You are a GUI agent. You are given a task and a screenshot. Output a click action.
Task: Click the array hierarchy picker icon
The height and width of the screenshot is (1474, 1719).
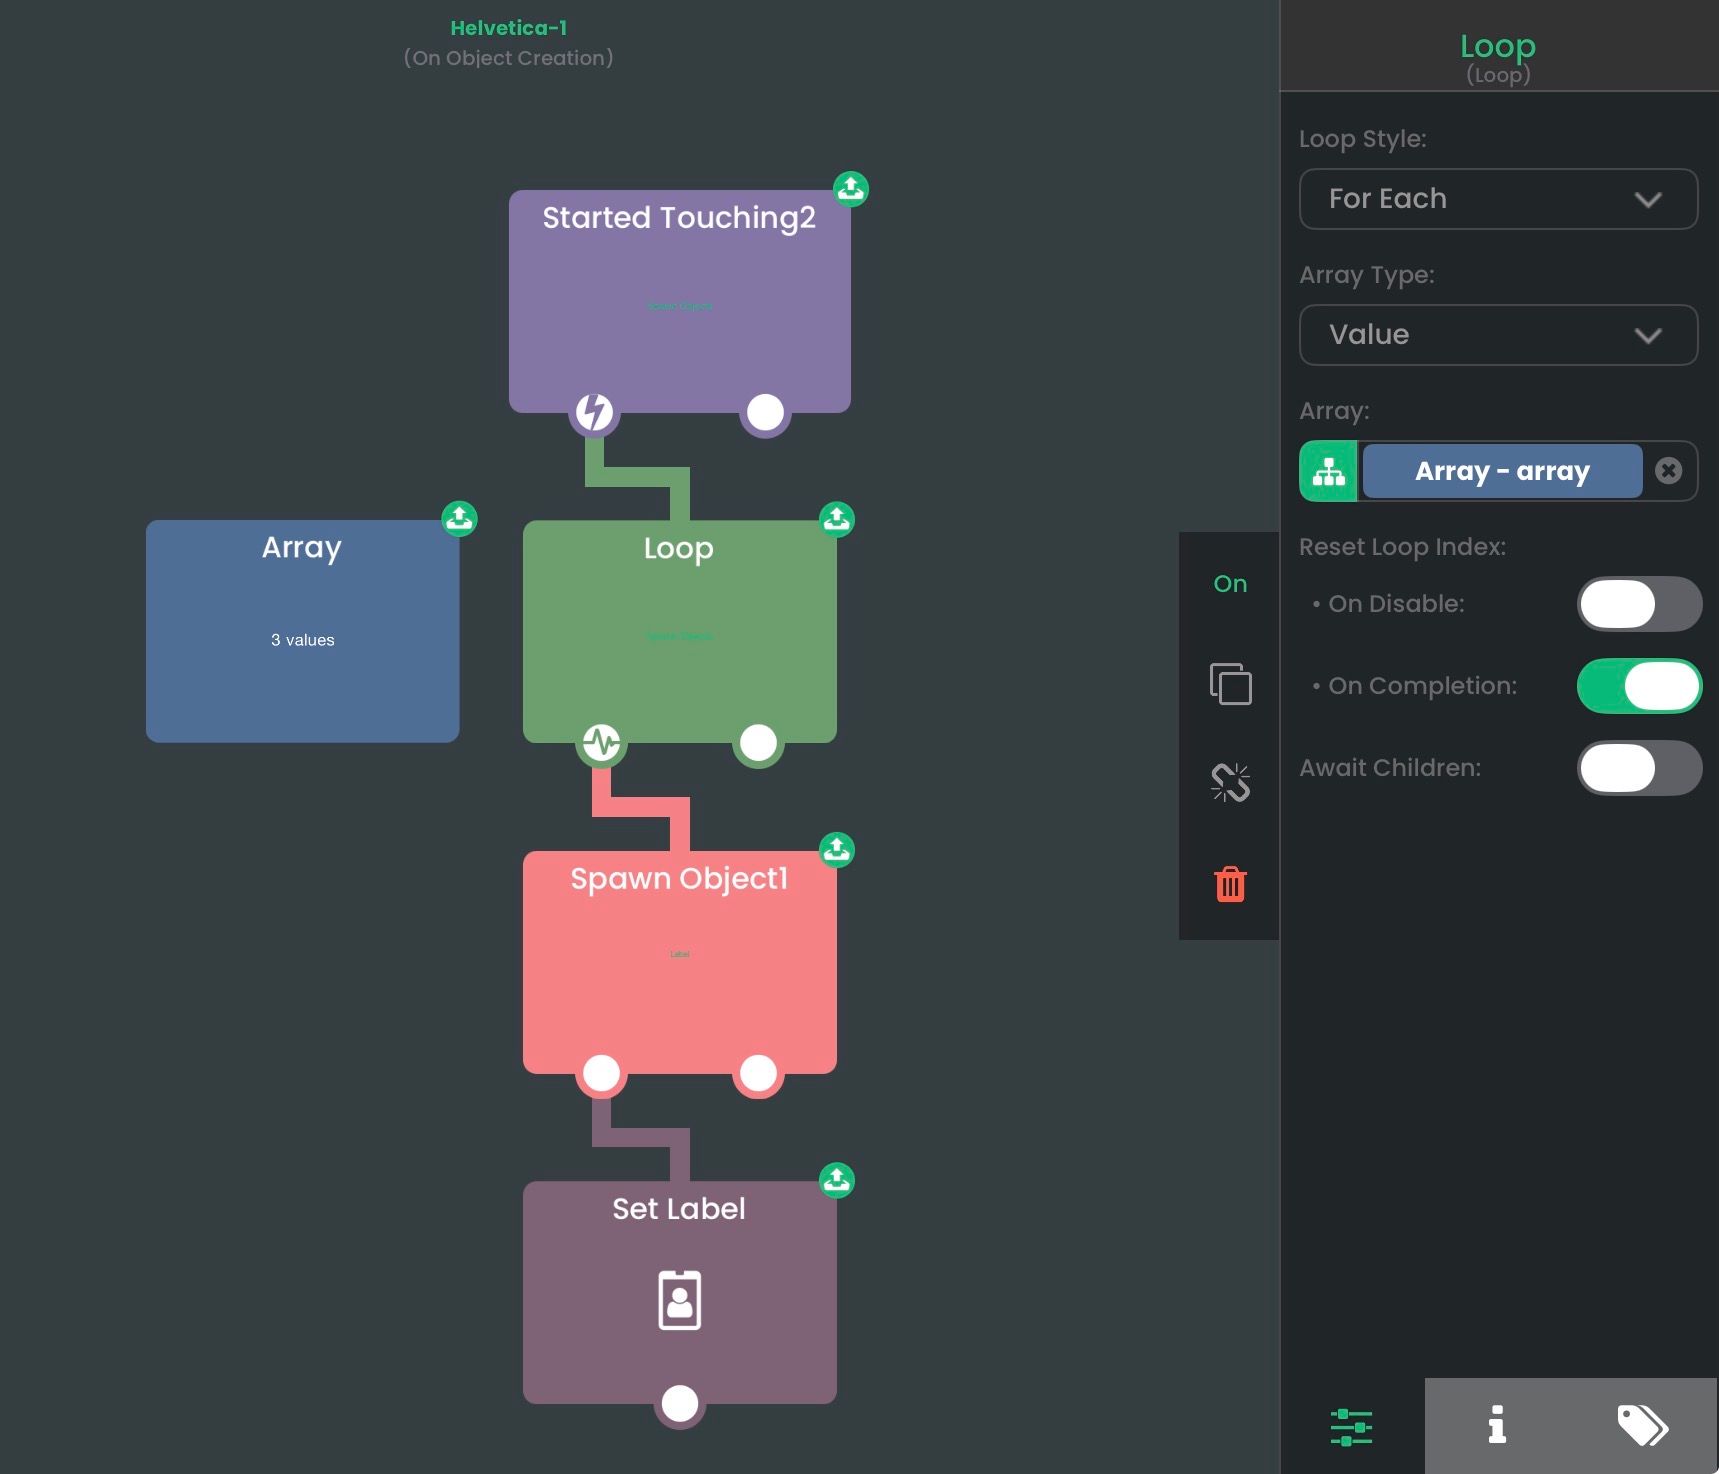[x=1328, y=471]
